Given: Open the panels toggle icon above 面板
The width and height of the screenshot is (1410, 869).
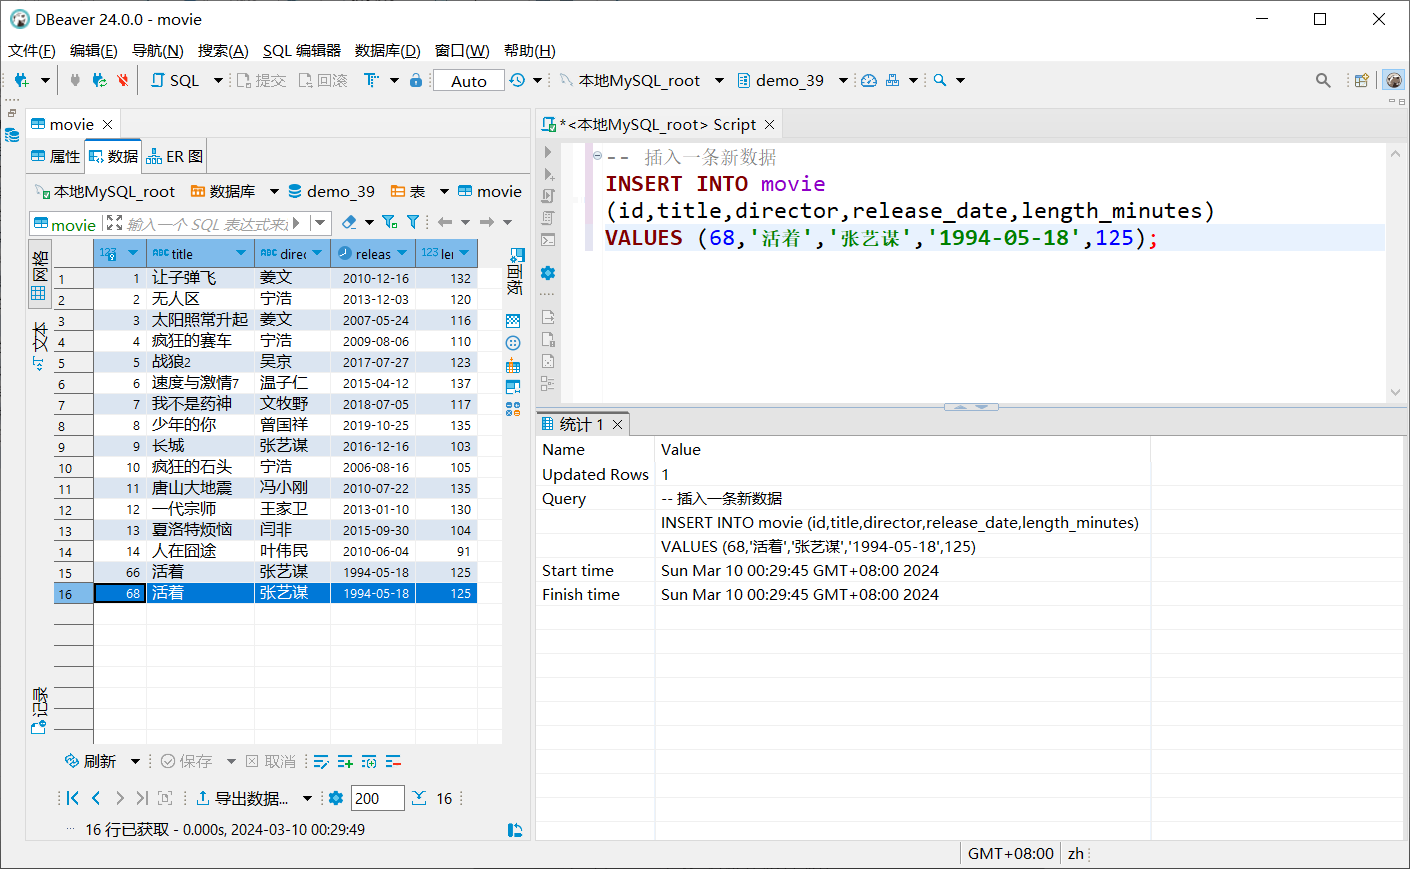Looking at the screenshot, I should click(517, 256).
